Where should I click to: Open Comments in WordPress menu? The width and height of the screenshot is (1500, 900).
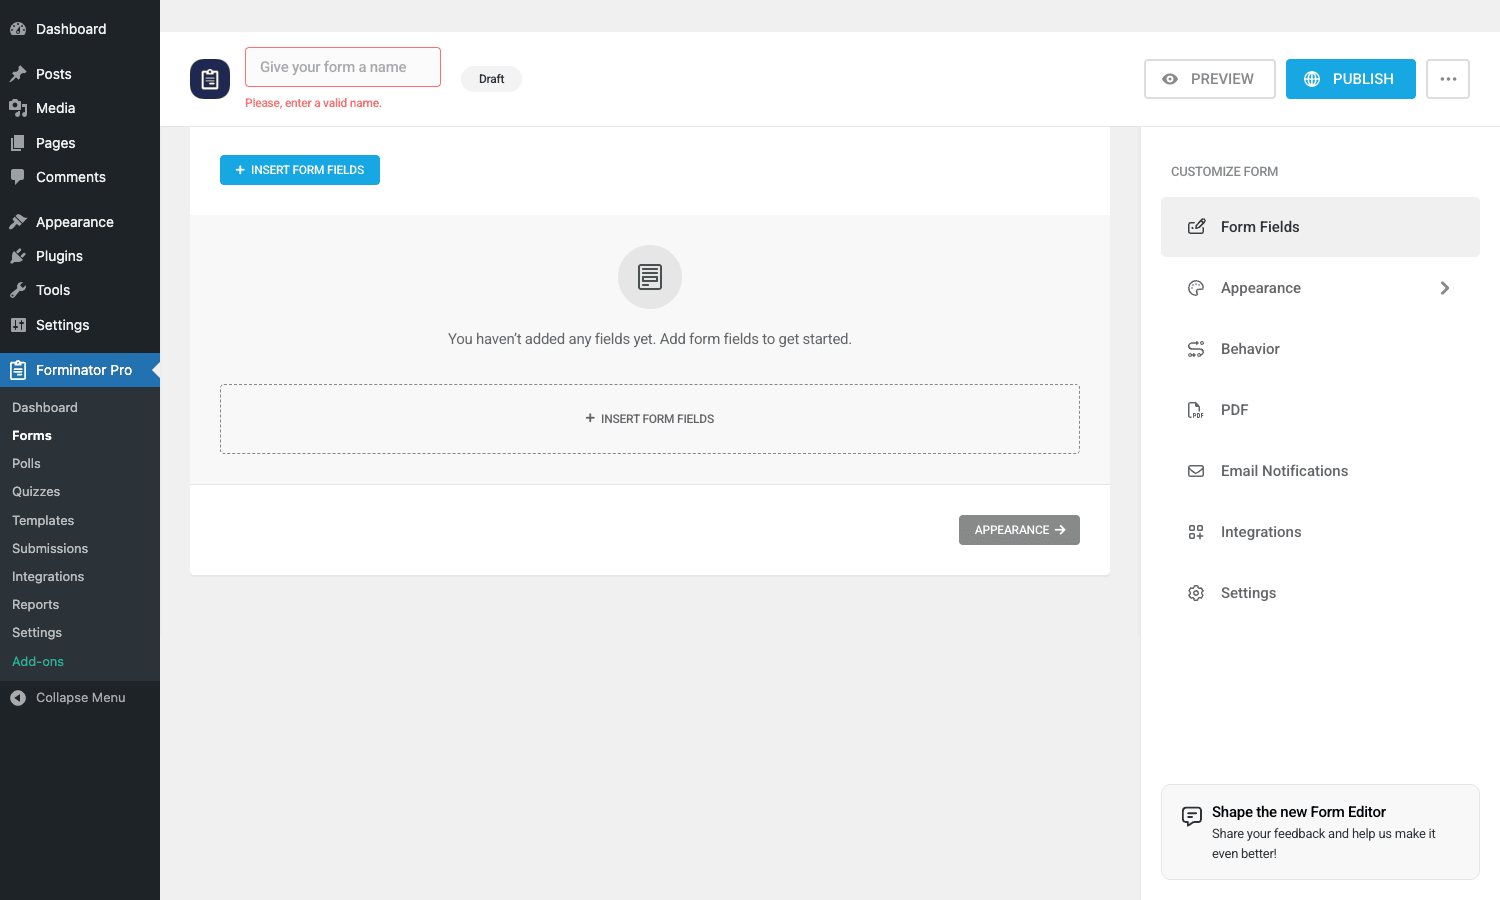tap(80, 177)
